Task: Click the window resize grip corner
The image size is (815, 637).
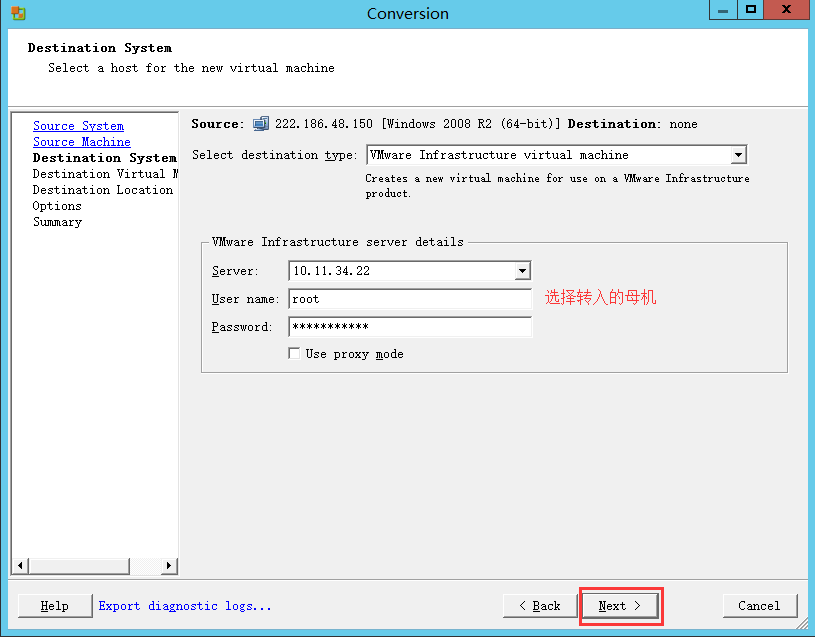Action: 802,623
